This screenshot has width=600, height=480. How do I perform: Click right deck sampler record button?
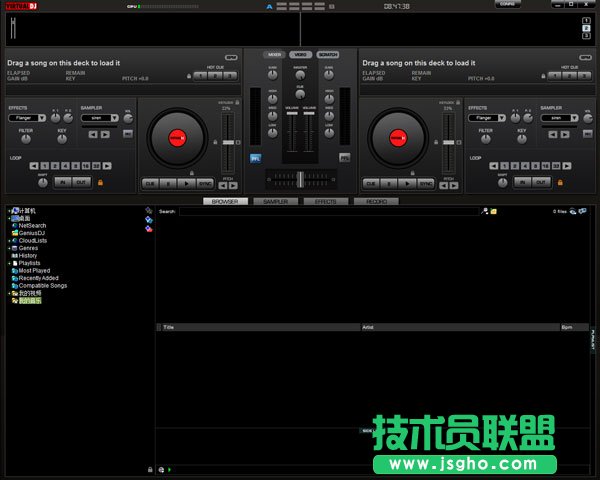[588, 134]
